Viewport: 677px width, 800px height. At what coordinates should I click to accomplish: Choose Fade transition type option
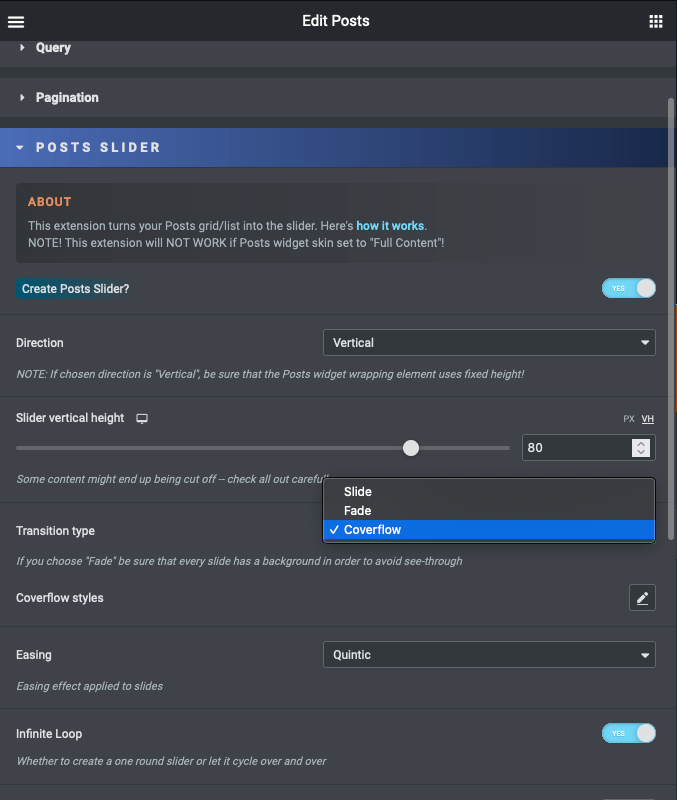(358, 511)
